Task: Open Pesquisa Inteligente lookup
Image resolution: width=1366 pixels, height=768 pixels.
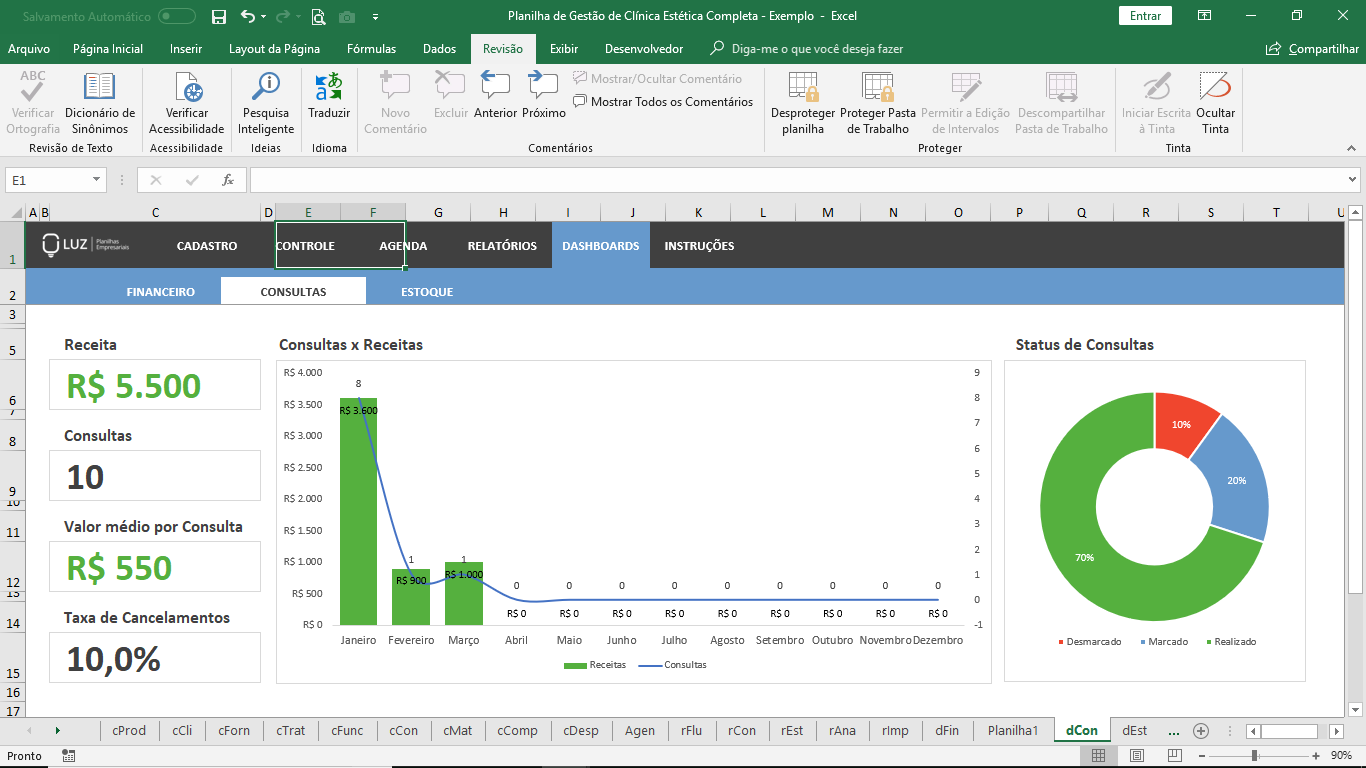Action: click(x=266, y=103)
